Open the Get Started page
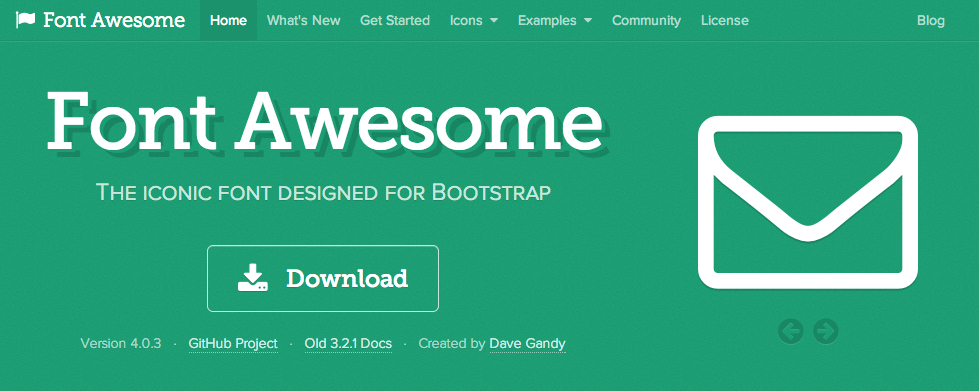Image resolution: width=979 pixels, height=391 pixels. click(395, 21)
